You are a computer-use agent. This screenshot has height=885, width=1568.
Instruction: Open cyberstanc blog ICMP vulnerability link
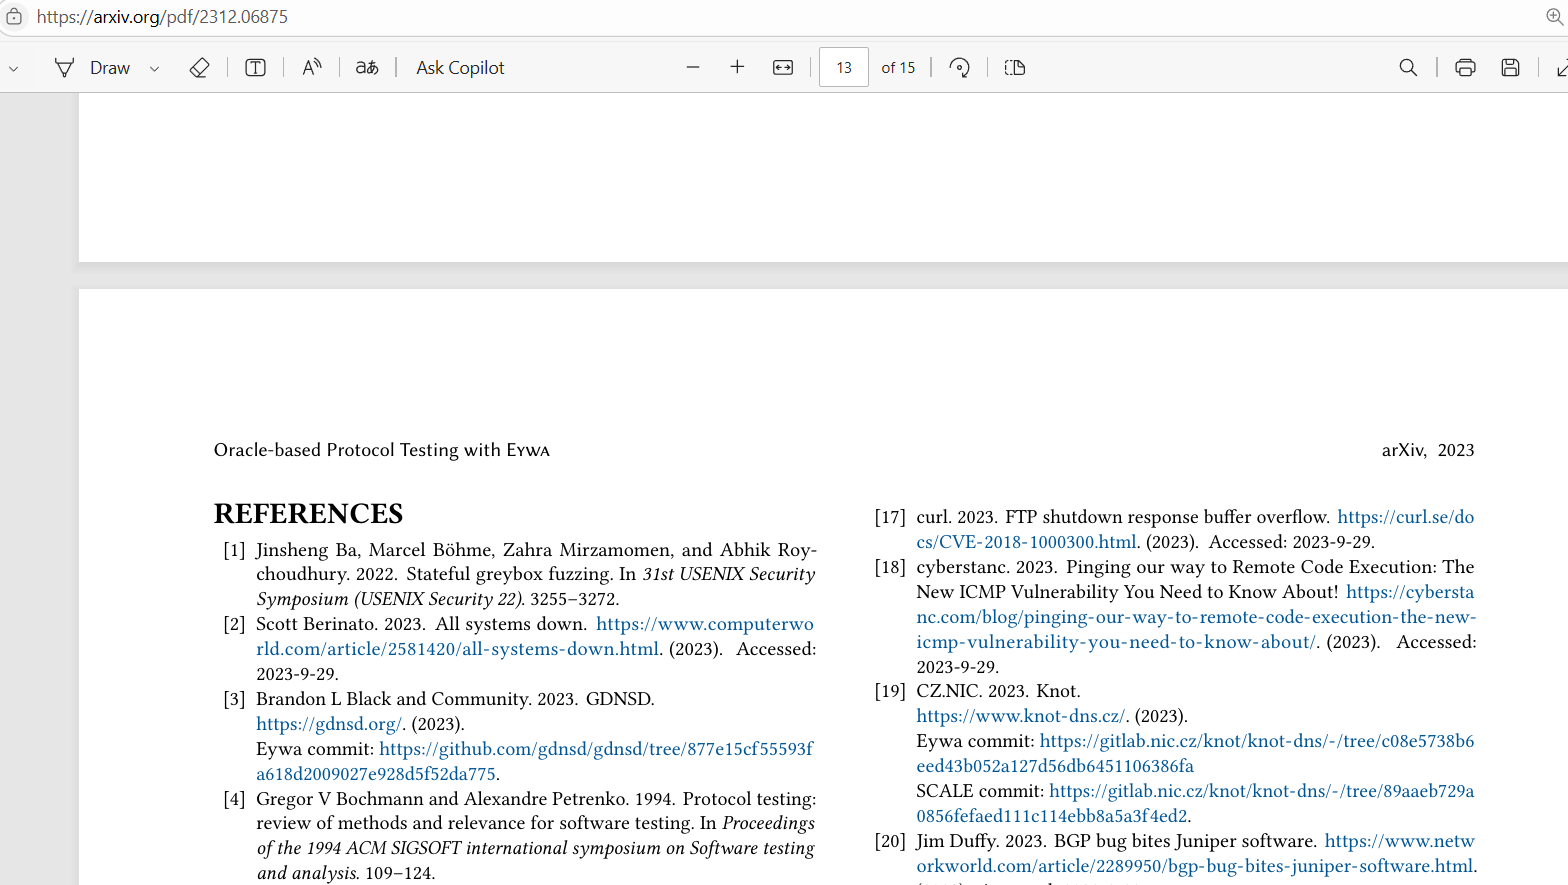pyautogui.click(x=1196, y=617)
